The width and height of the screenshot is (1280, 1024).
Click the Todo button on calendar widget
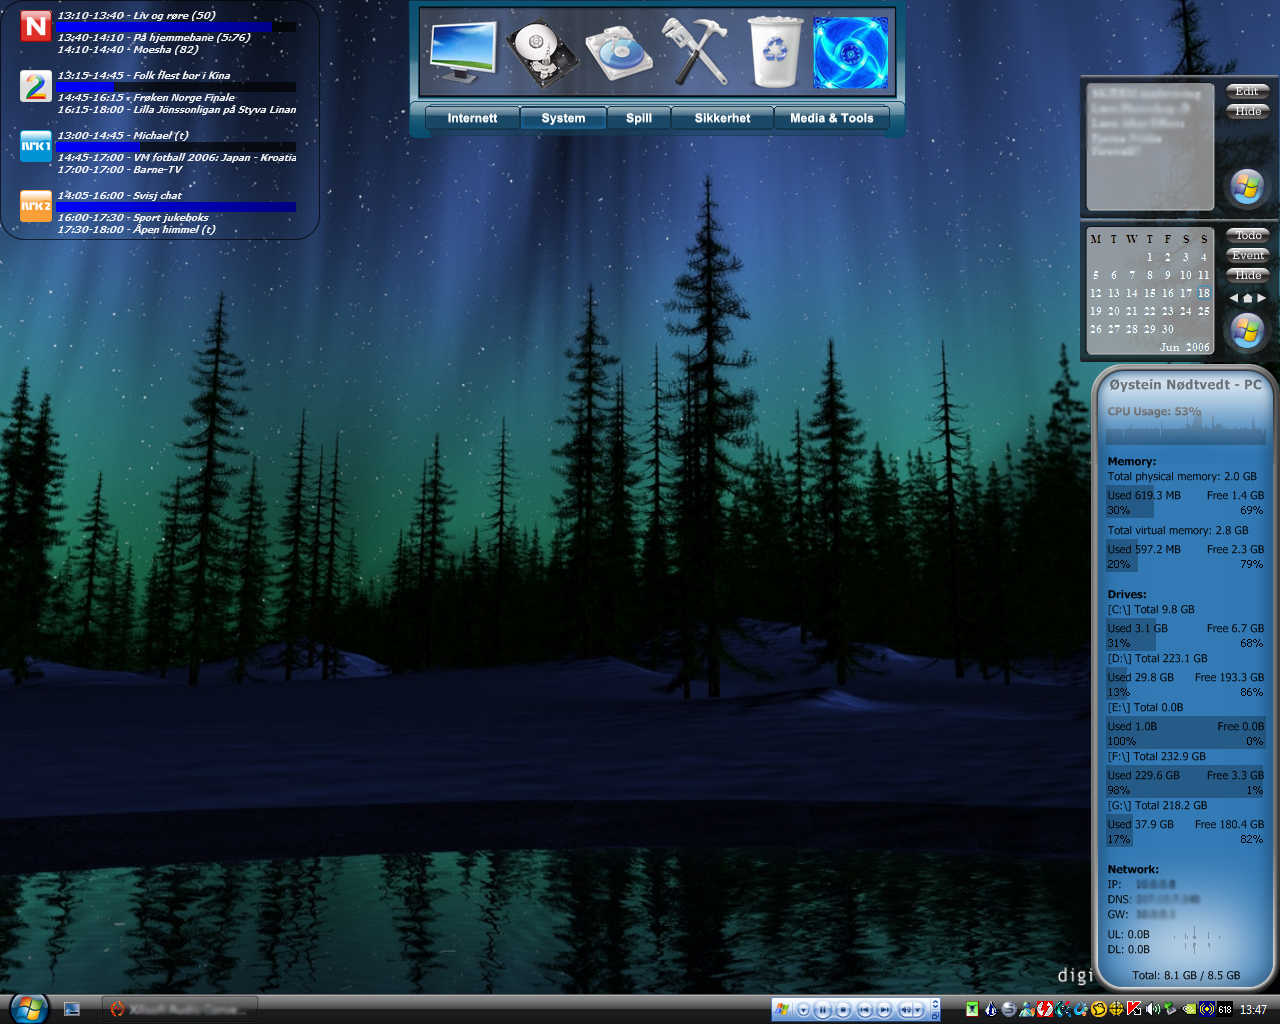(1247, 236)
